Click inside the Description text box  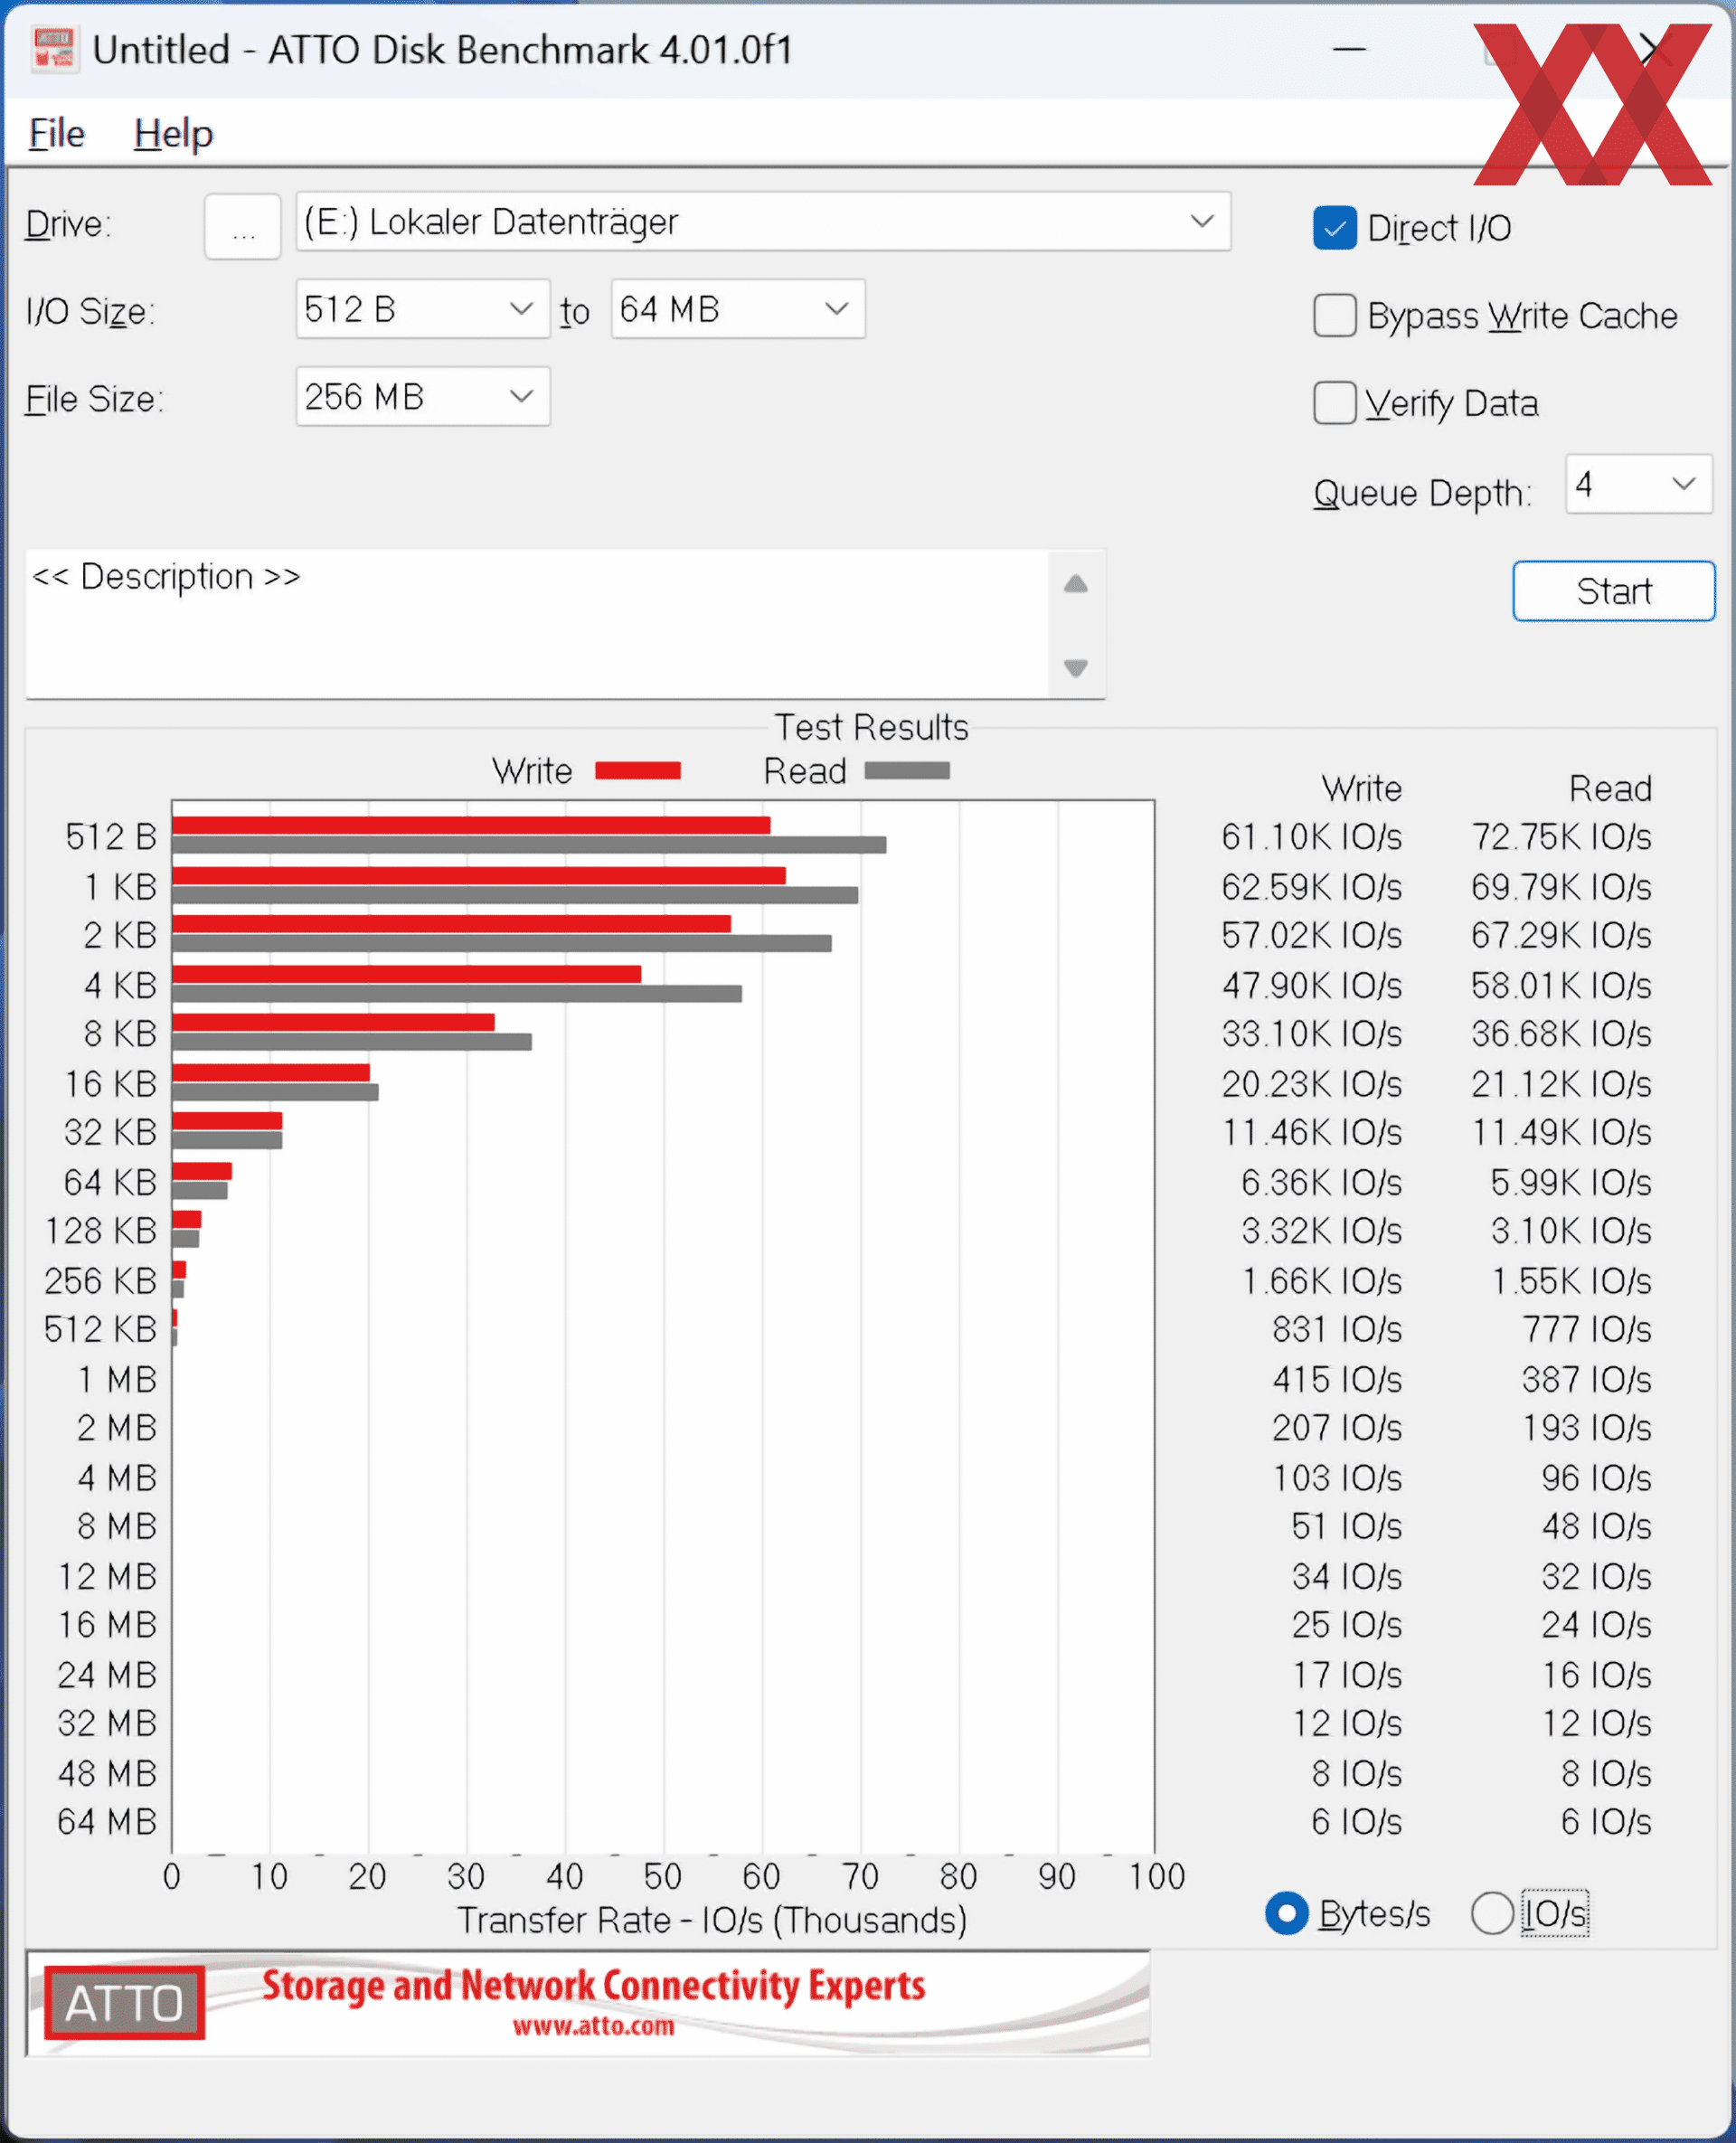tap(536, 624)
